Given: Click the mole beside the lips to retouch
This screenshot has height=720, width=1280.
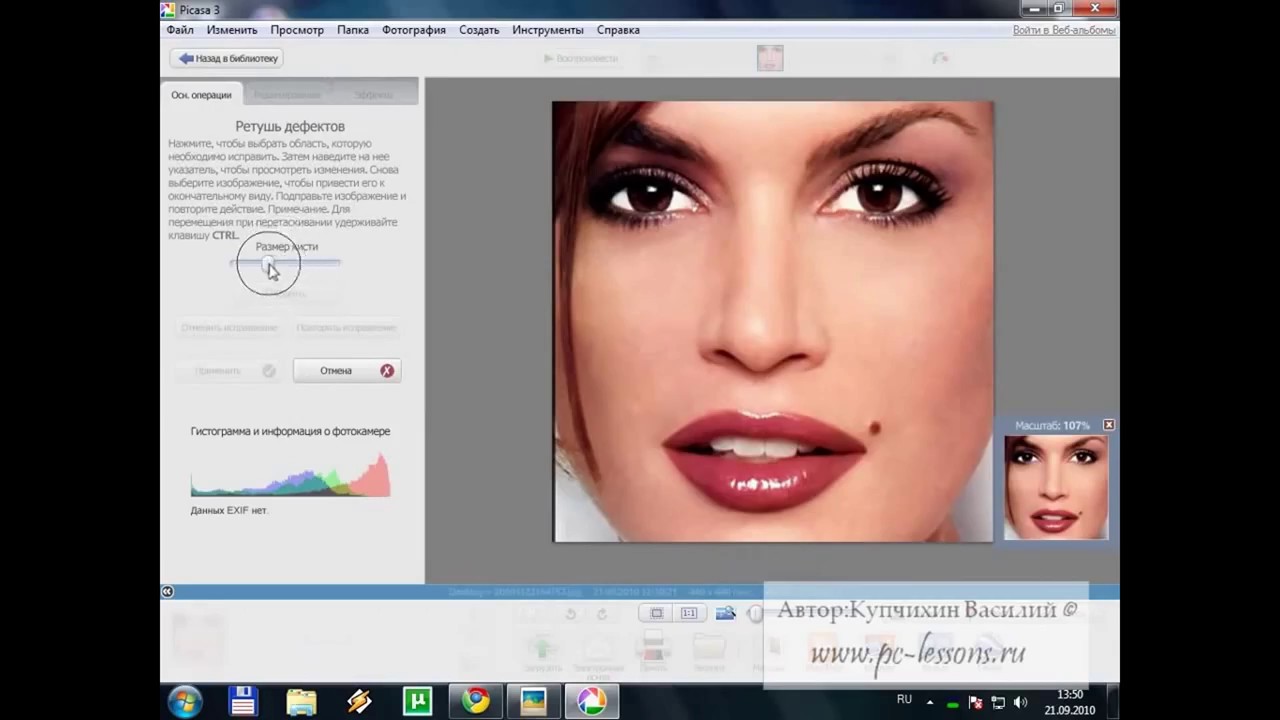Looking at the screenshot, I should click(x=874, y=428).
